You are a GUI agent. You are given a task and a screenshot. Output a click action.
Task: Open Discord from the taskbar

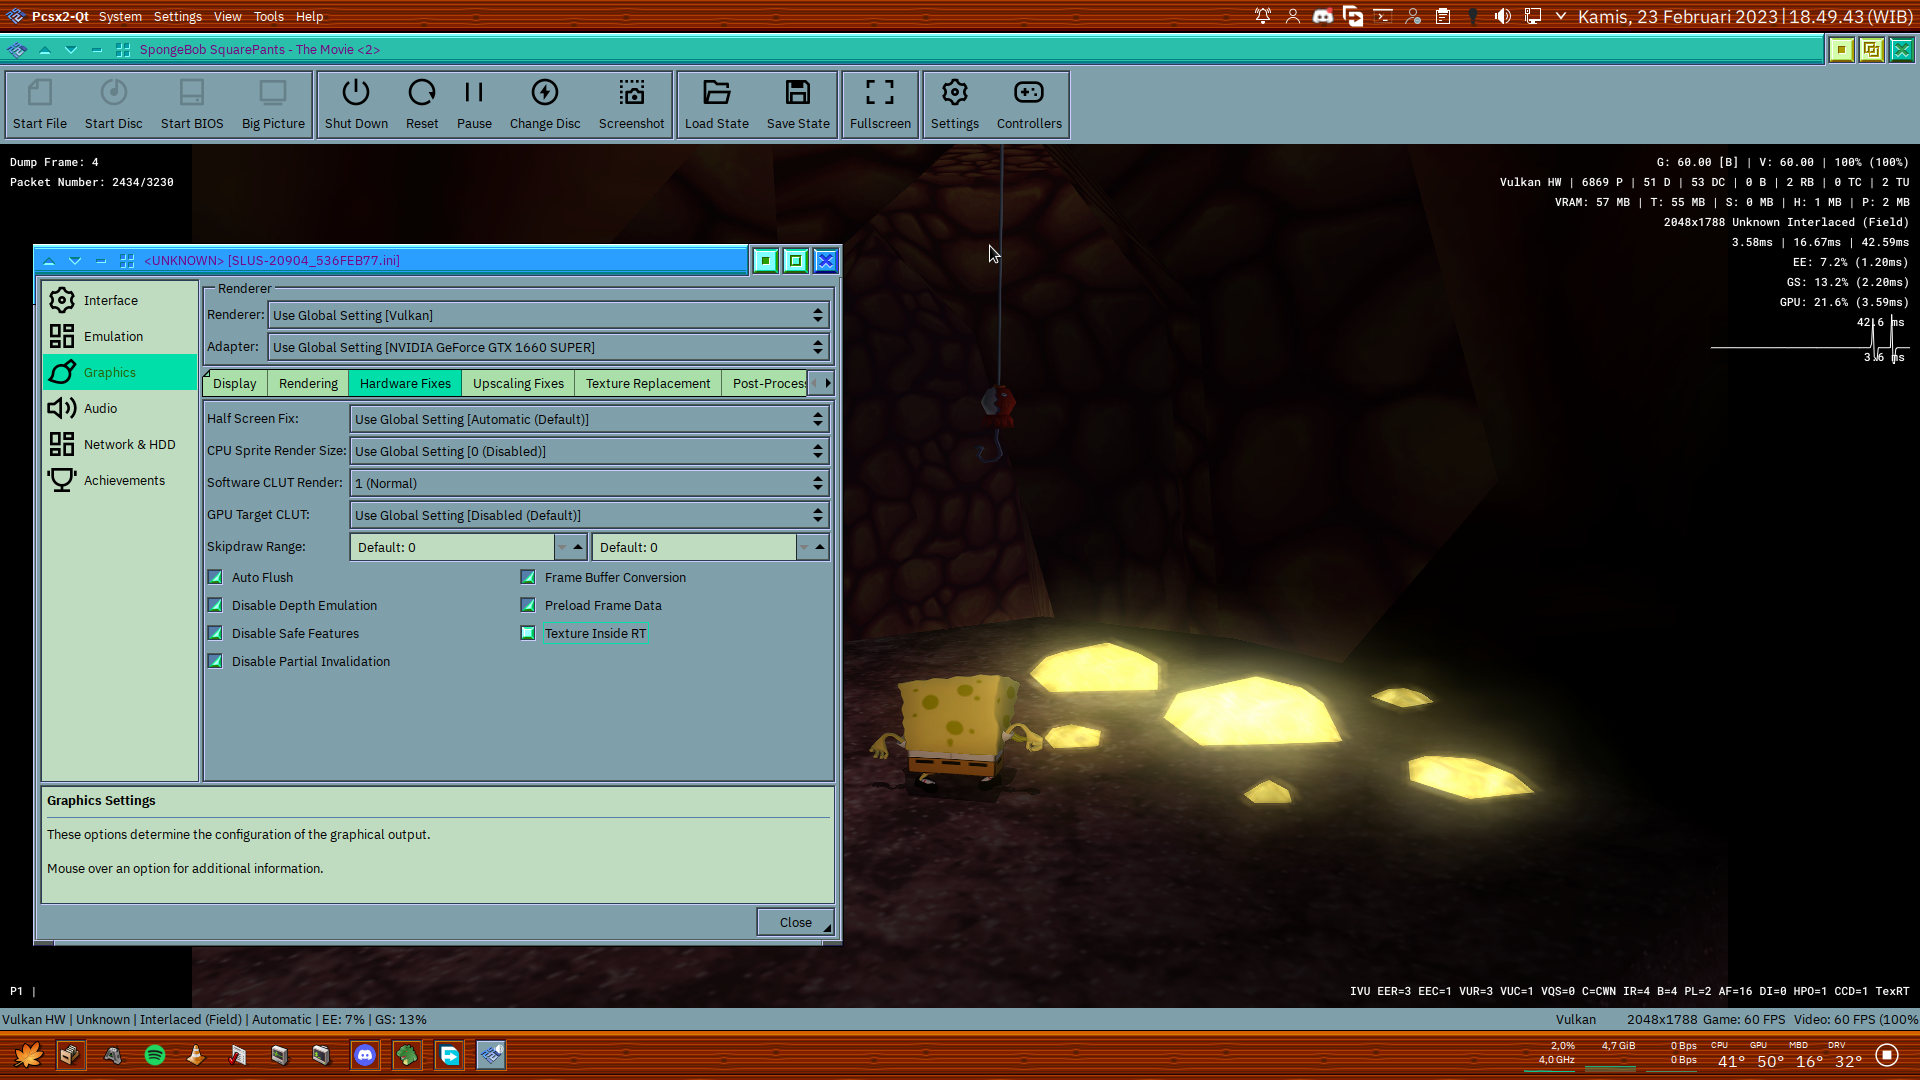pyautogui.click(x=365, y=1055)
